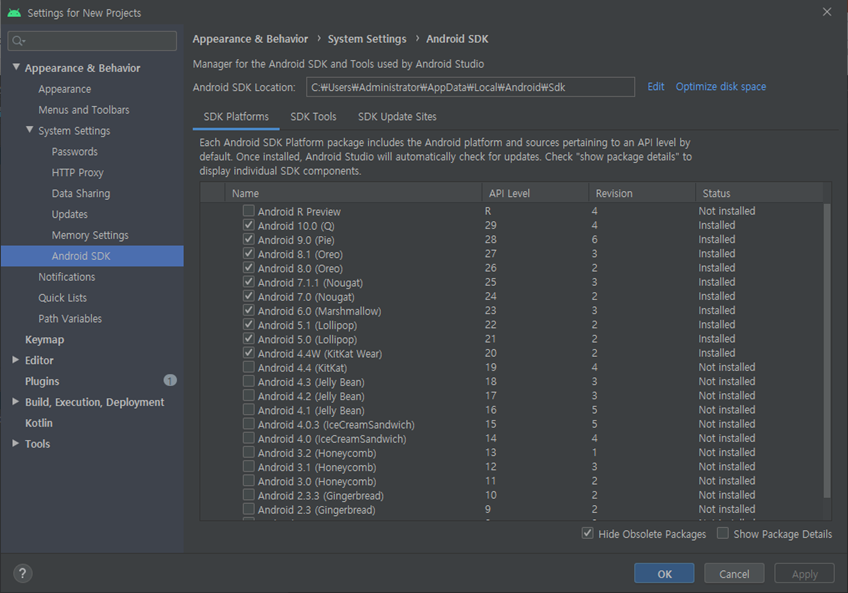This screenshot has width=848, height=593.
Task: Open Data Sharing settings
Action: pyautogui.click(x=81, y=193)
